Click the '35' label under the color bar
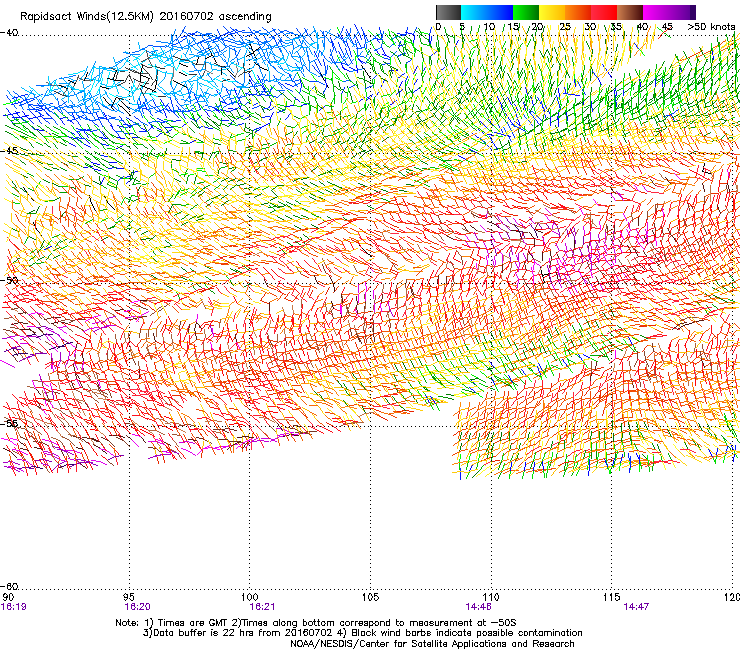Viewport: 740px width, 650px height. point(616,26)
